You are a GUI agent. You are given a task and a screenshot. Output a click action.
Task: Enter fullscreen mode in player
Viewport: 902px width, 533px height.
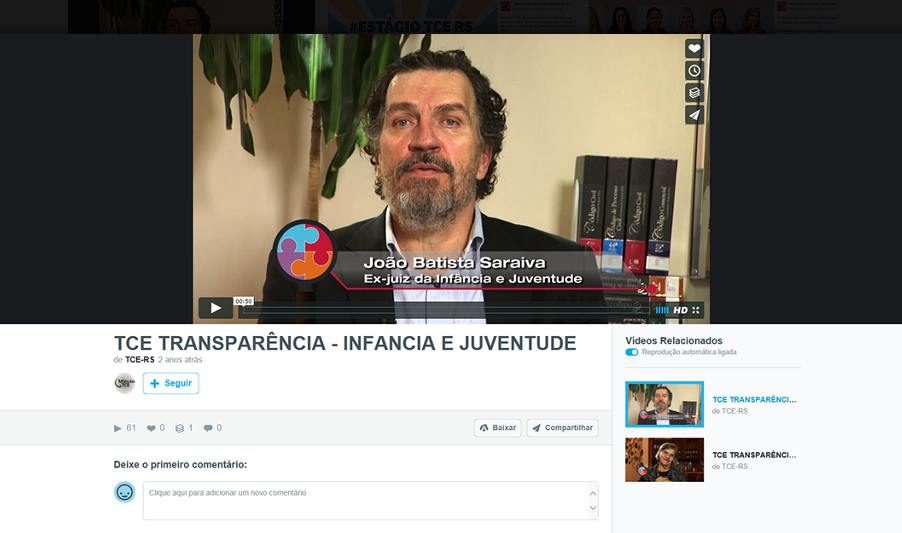[696, 310]
